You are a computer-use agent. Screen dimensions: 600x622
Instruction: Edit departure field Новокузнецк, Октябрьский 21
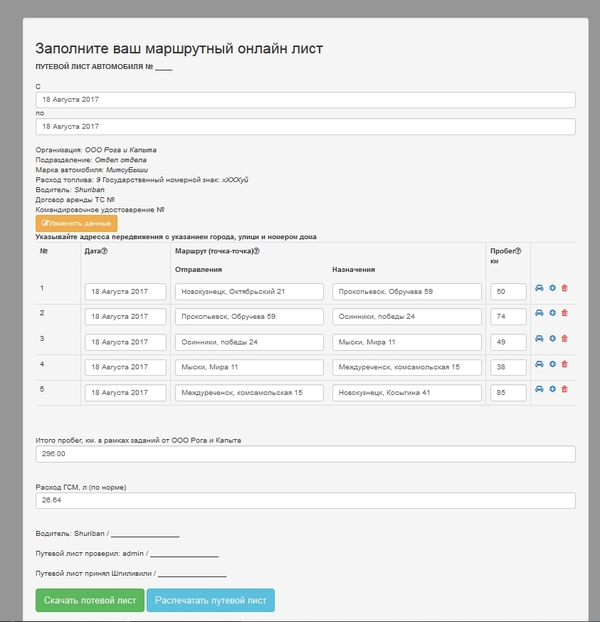click(249, 292)
